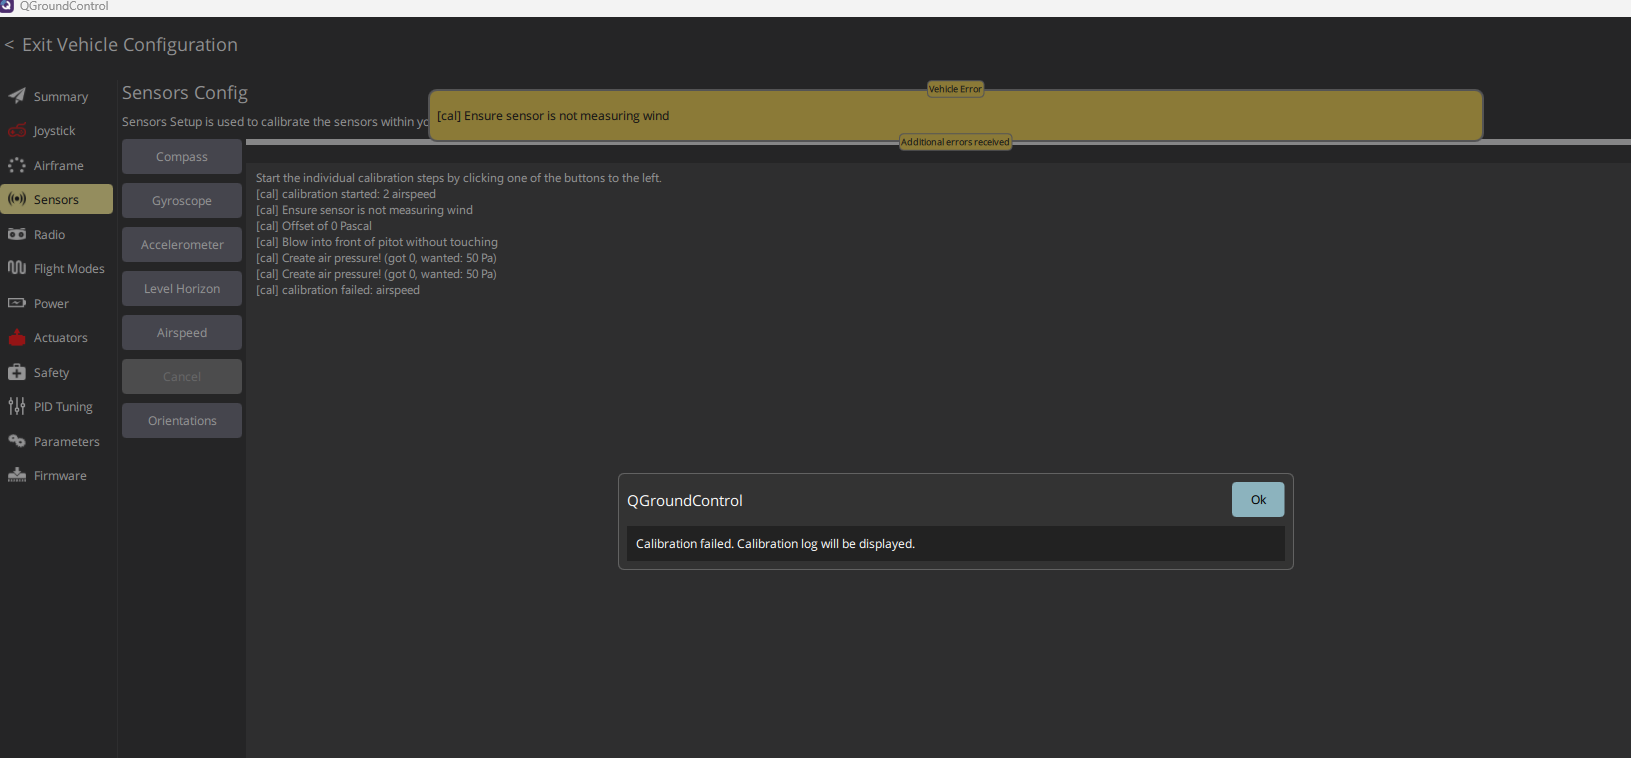Open the Parameters gears icon
Screen dimensions: 1631x758
point(17,441)
